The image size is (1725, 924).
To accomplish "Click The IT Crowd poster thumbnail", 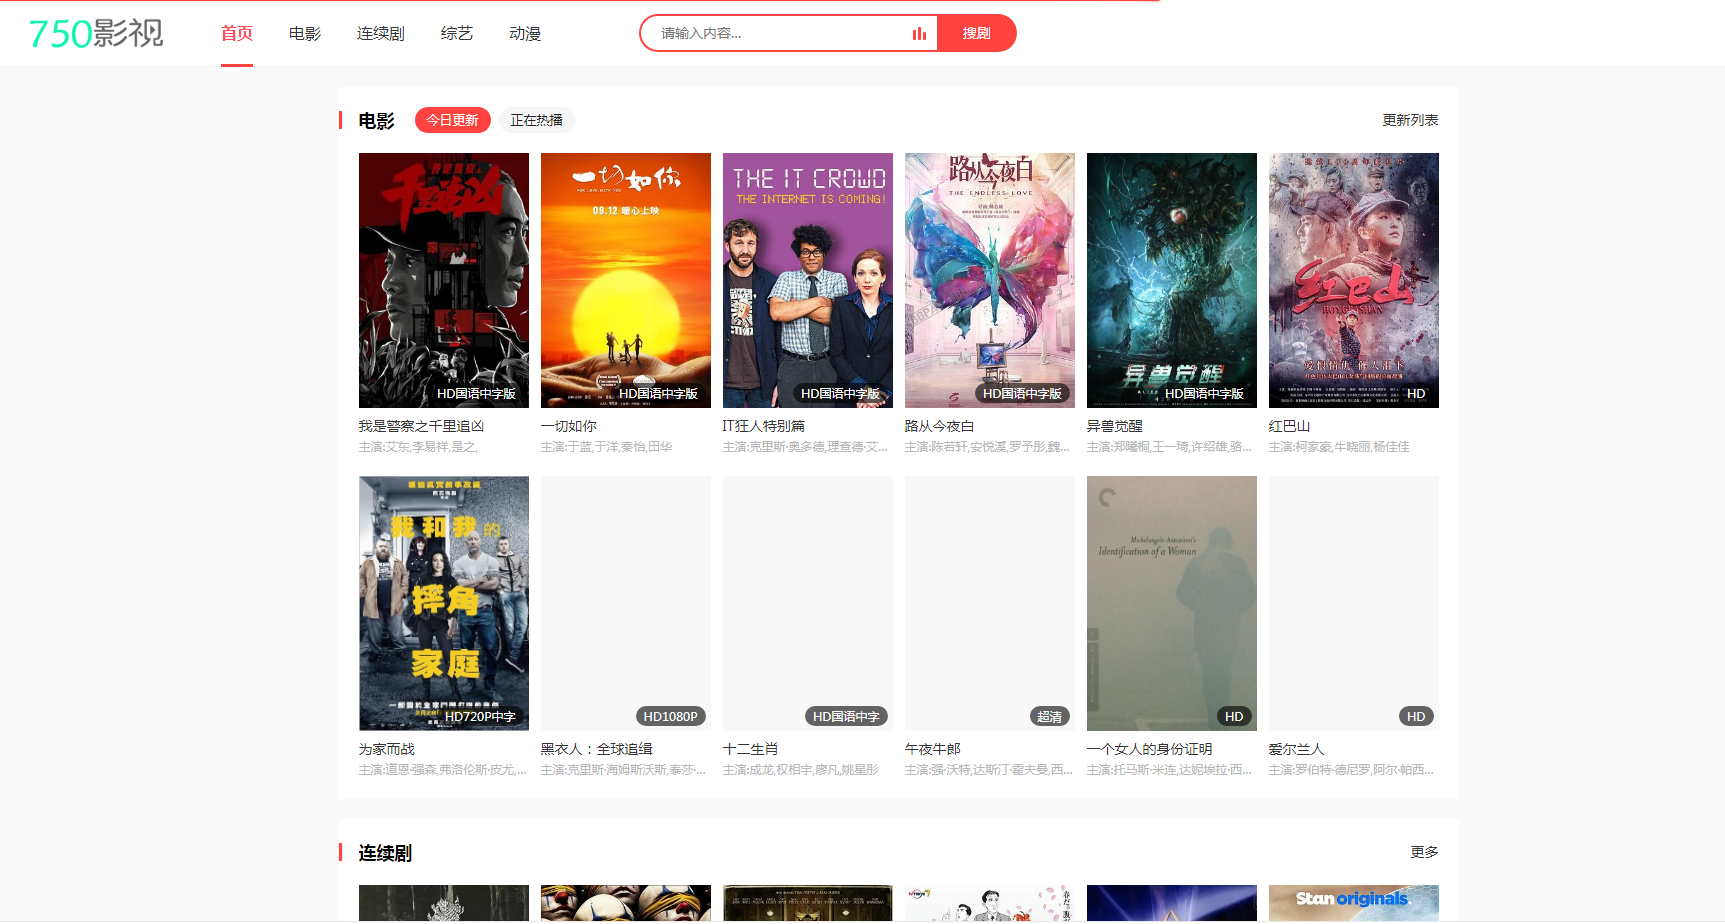I will [x=808, y=280].
